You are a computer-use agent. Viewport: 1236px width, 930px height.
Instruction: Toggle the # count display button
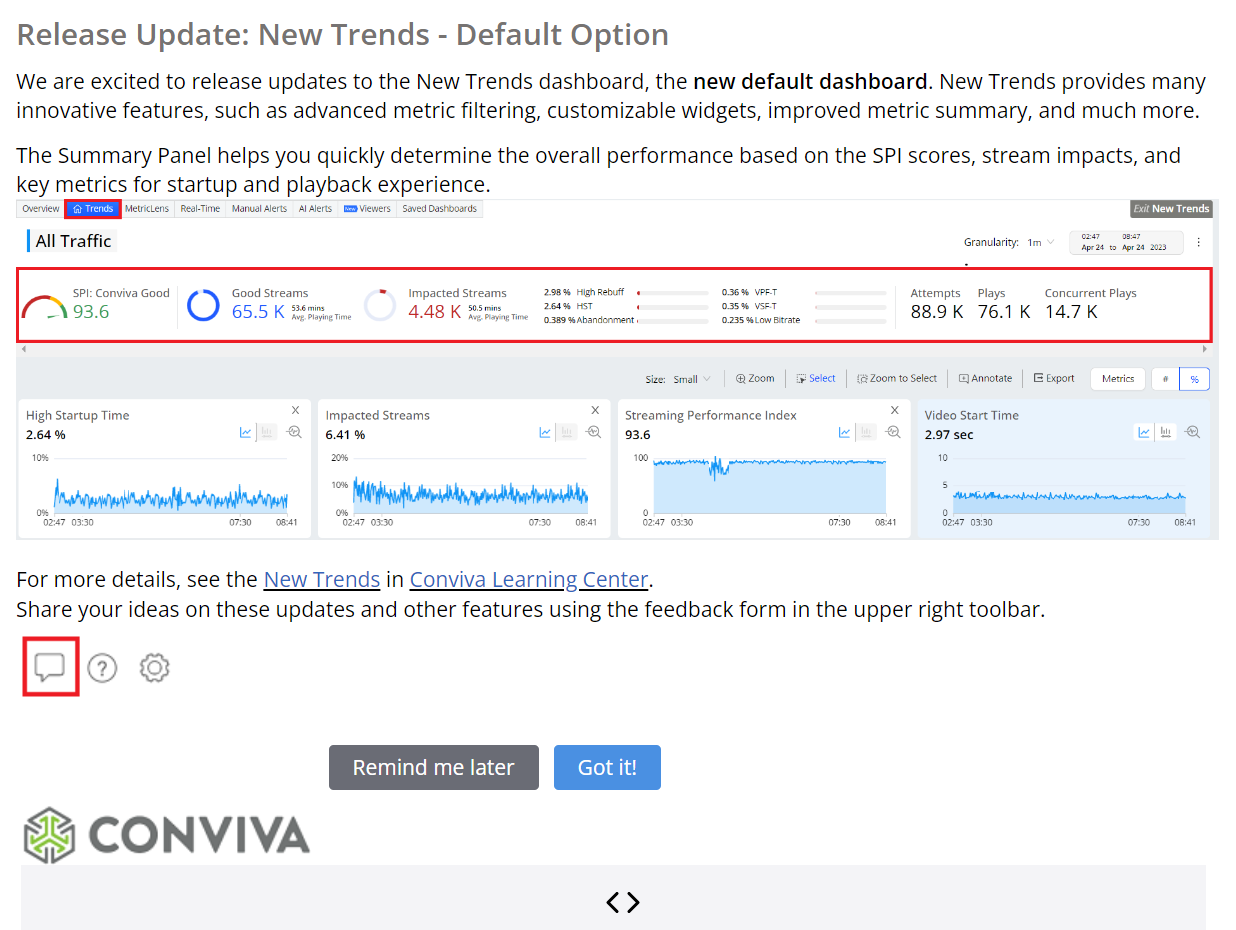tap(1165, 379)
